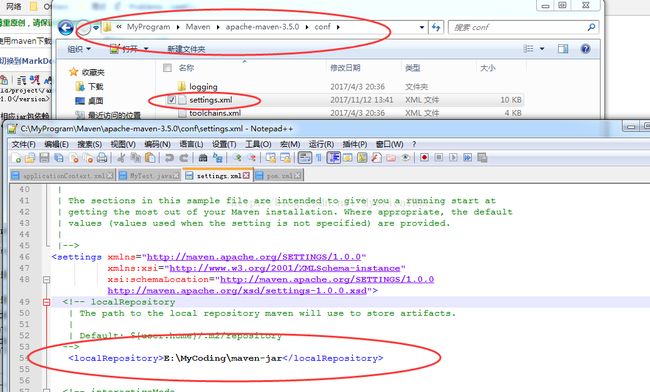Tick the select-all checkbox beside the 名称 header

(x=167, y=68)
